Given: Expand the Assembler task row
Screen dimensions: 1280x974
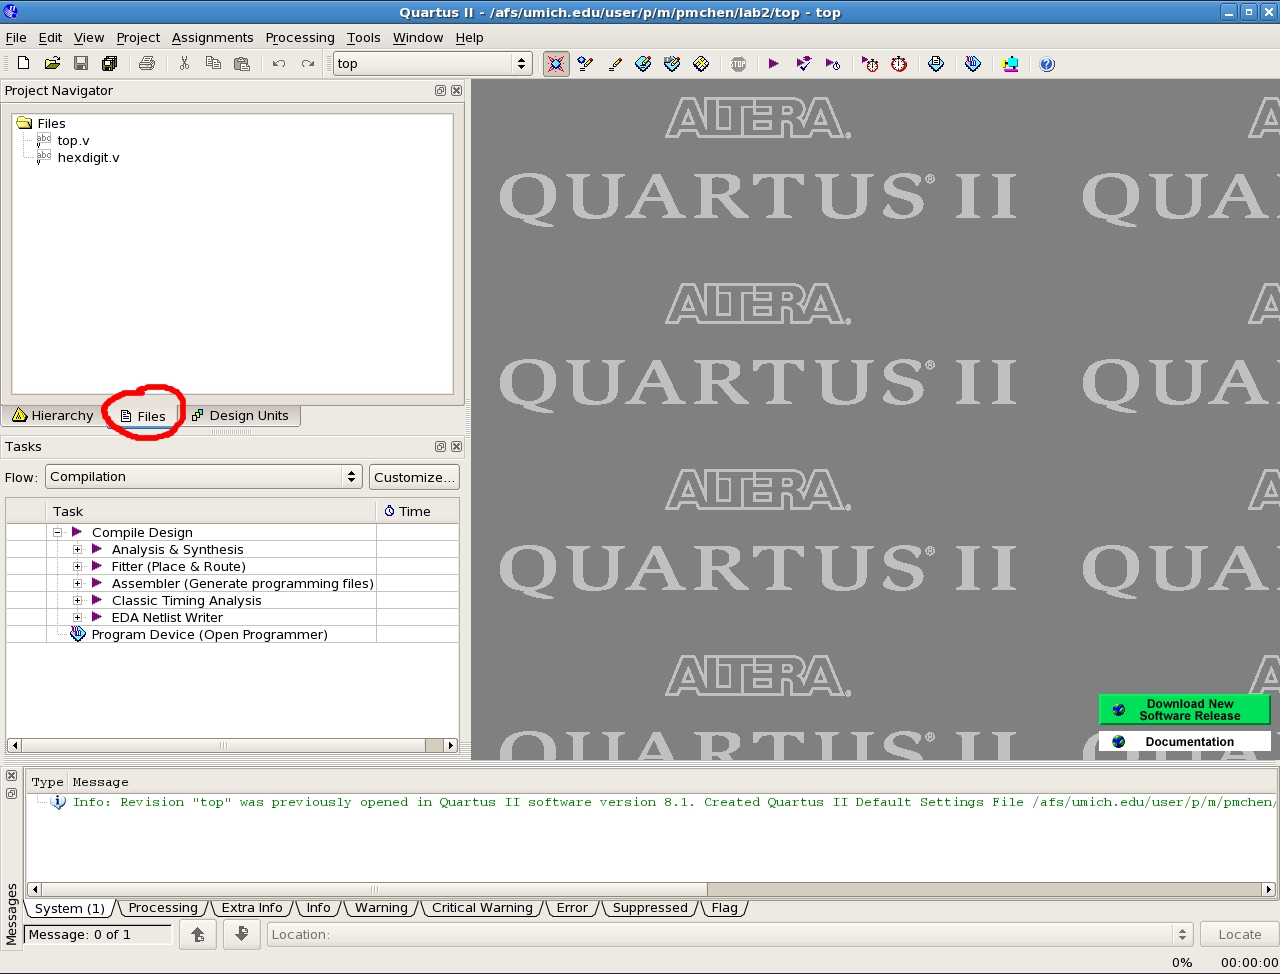Looking at the screenshot, I should pyautogui.click(x=77, y=583).
